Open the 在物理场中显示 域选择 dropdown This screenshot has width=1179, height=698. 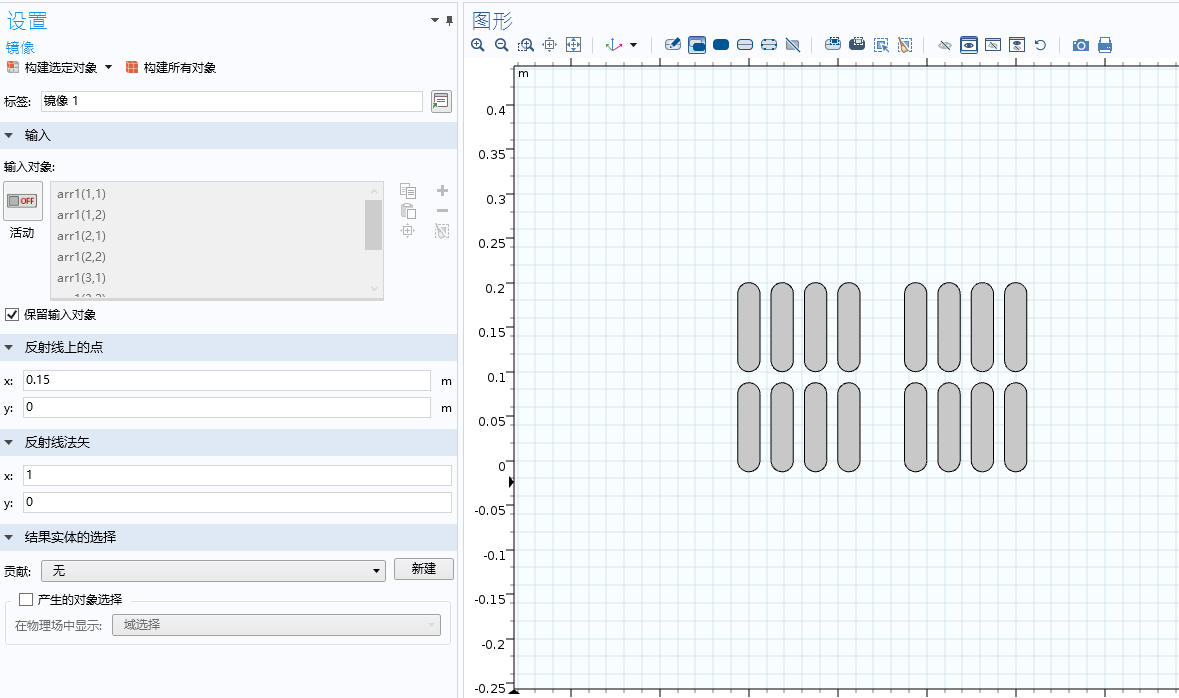(x=276, y=625)
